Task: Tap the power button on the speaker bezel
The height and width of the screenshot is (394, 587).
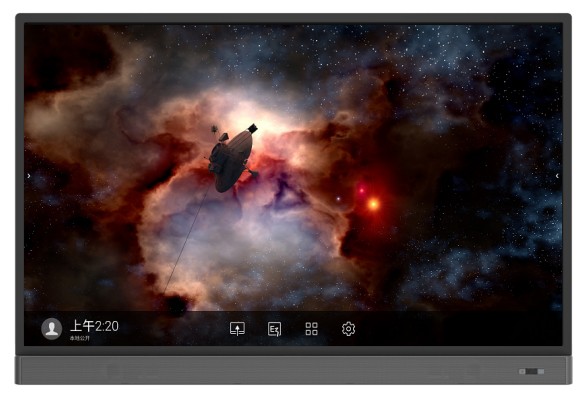Action: point(522,372)
